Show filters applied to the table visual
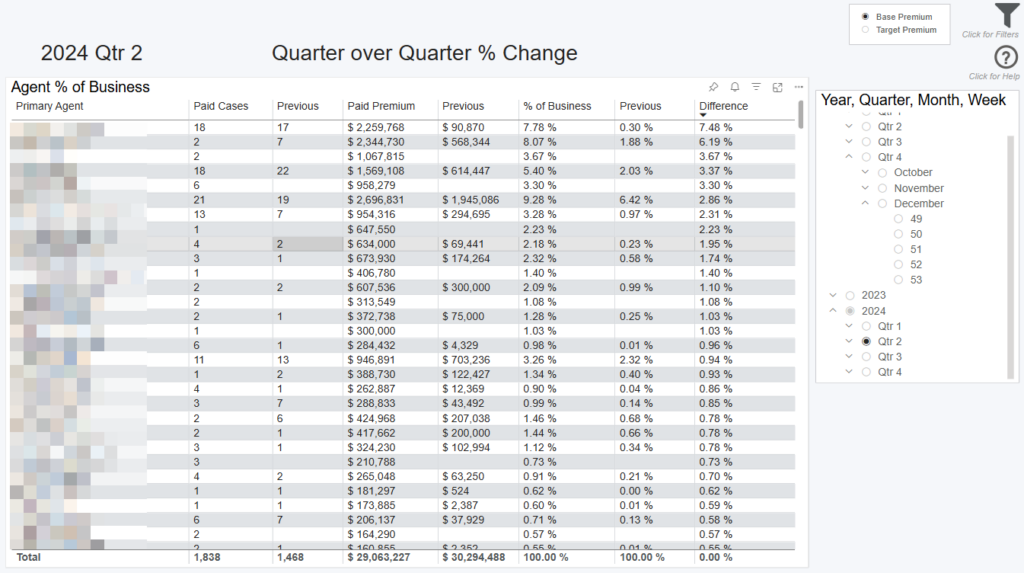1024x573 pixels. 756,88
